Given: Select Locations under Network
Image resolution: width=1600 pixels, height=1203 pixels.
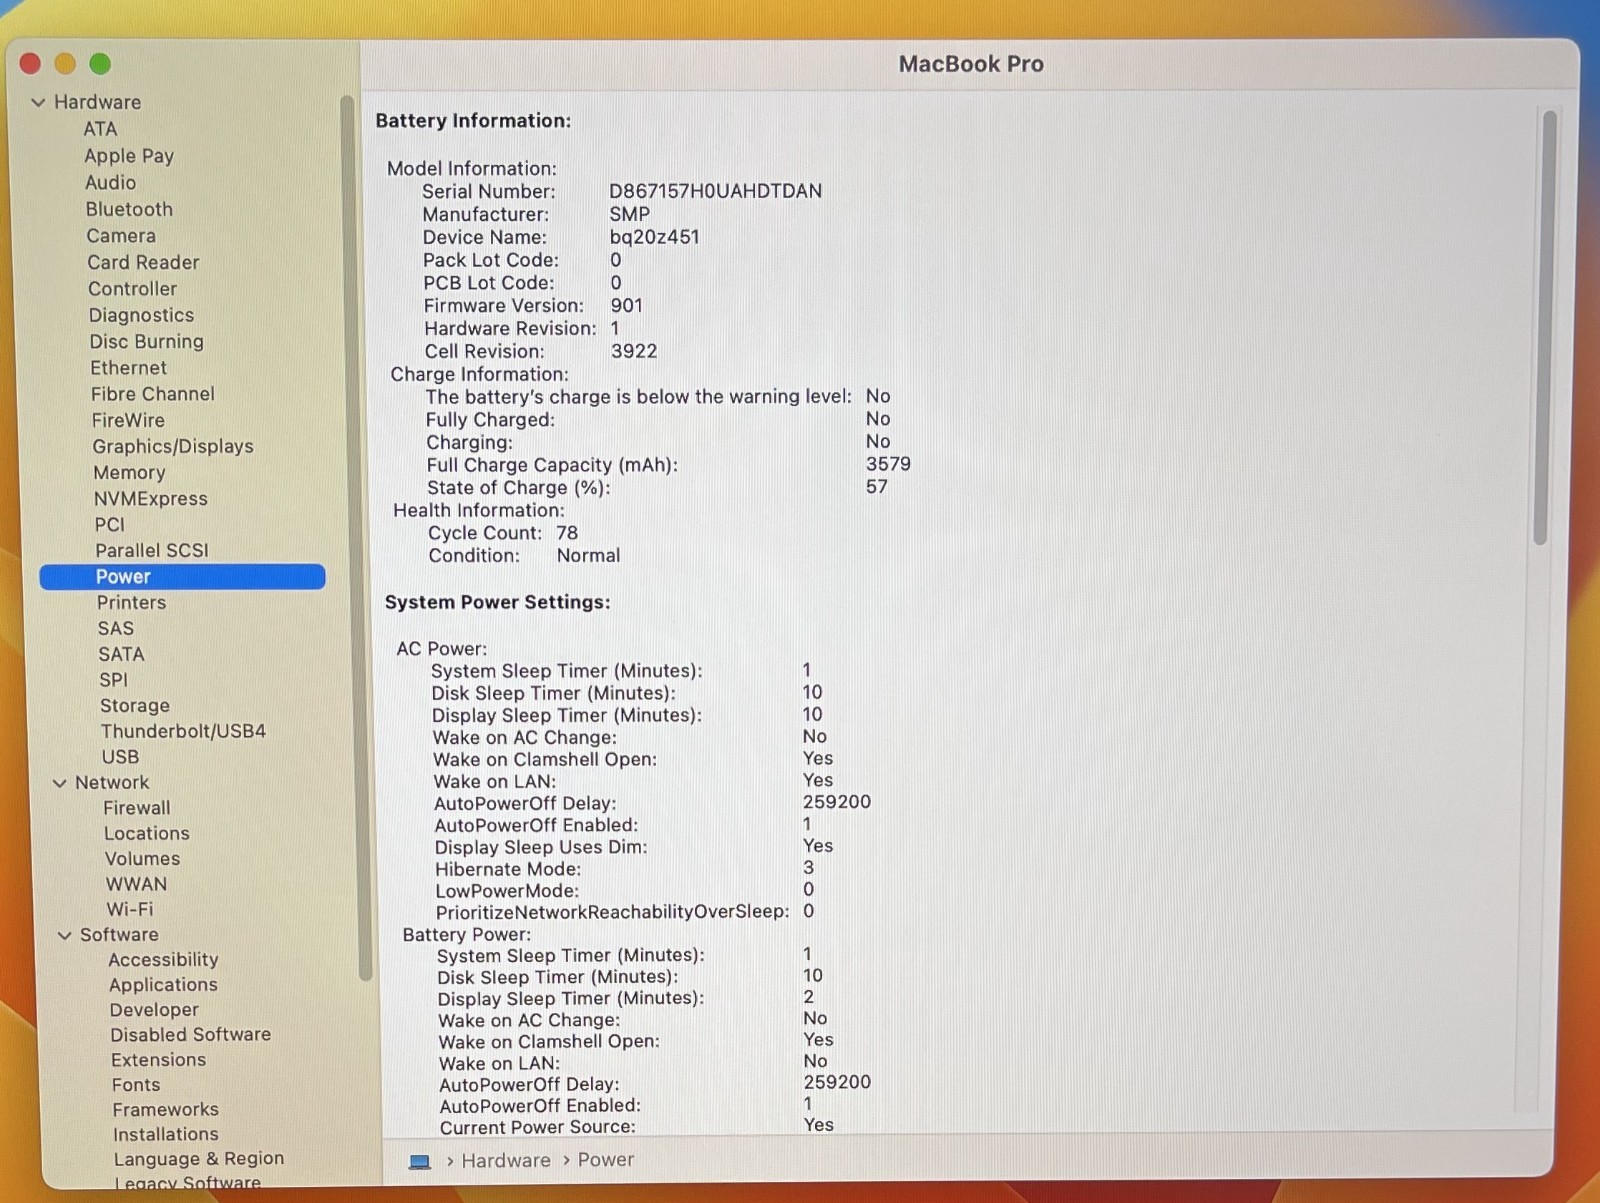Looking at the screenshot, I should tap(146, 834).
